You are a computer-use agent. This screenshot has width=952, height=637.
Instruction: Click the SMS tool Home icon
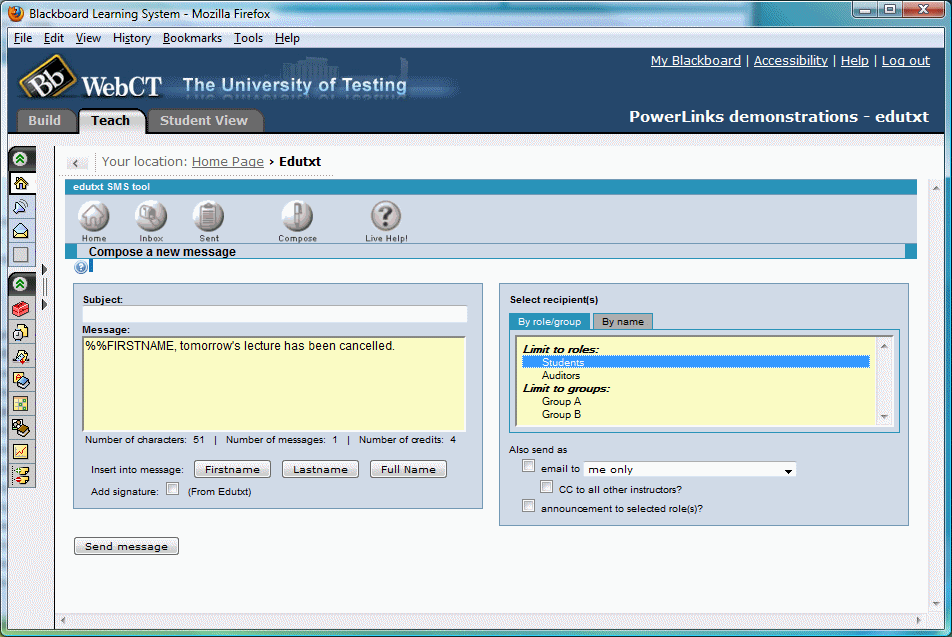[93, 218]
